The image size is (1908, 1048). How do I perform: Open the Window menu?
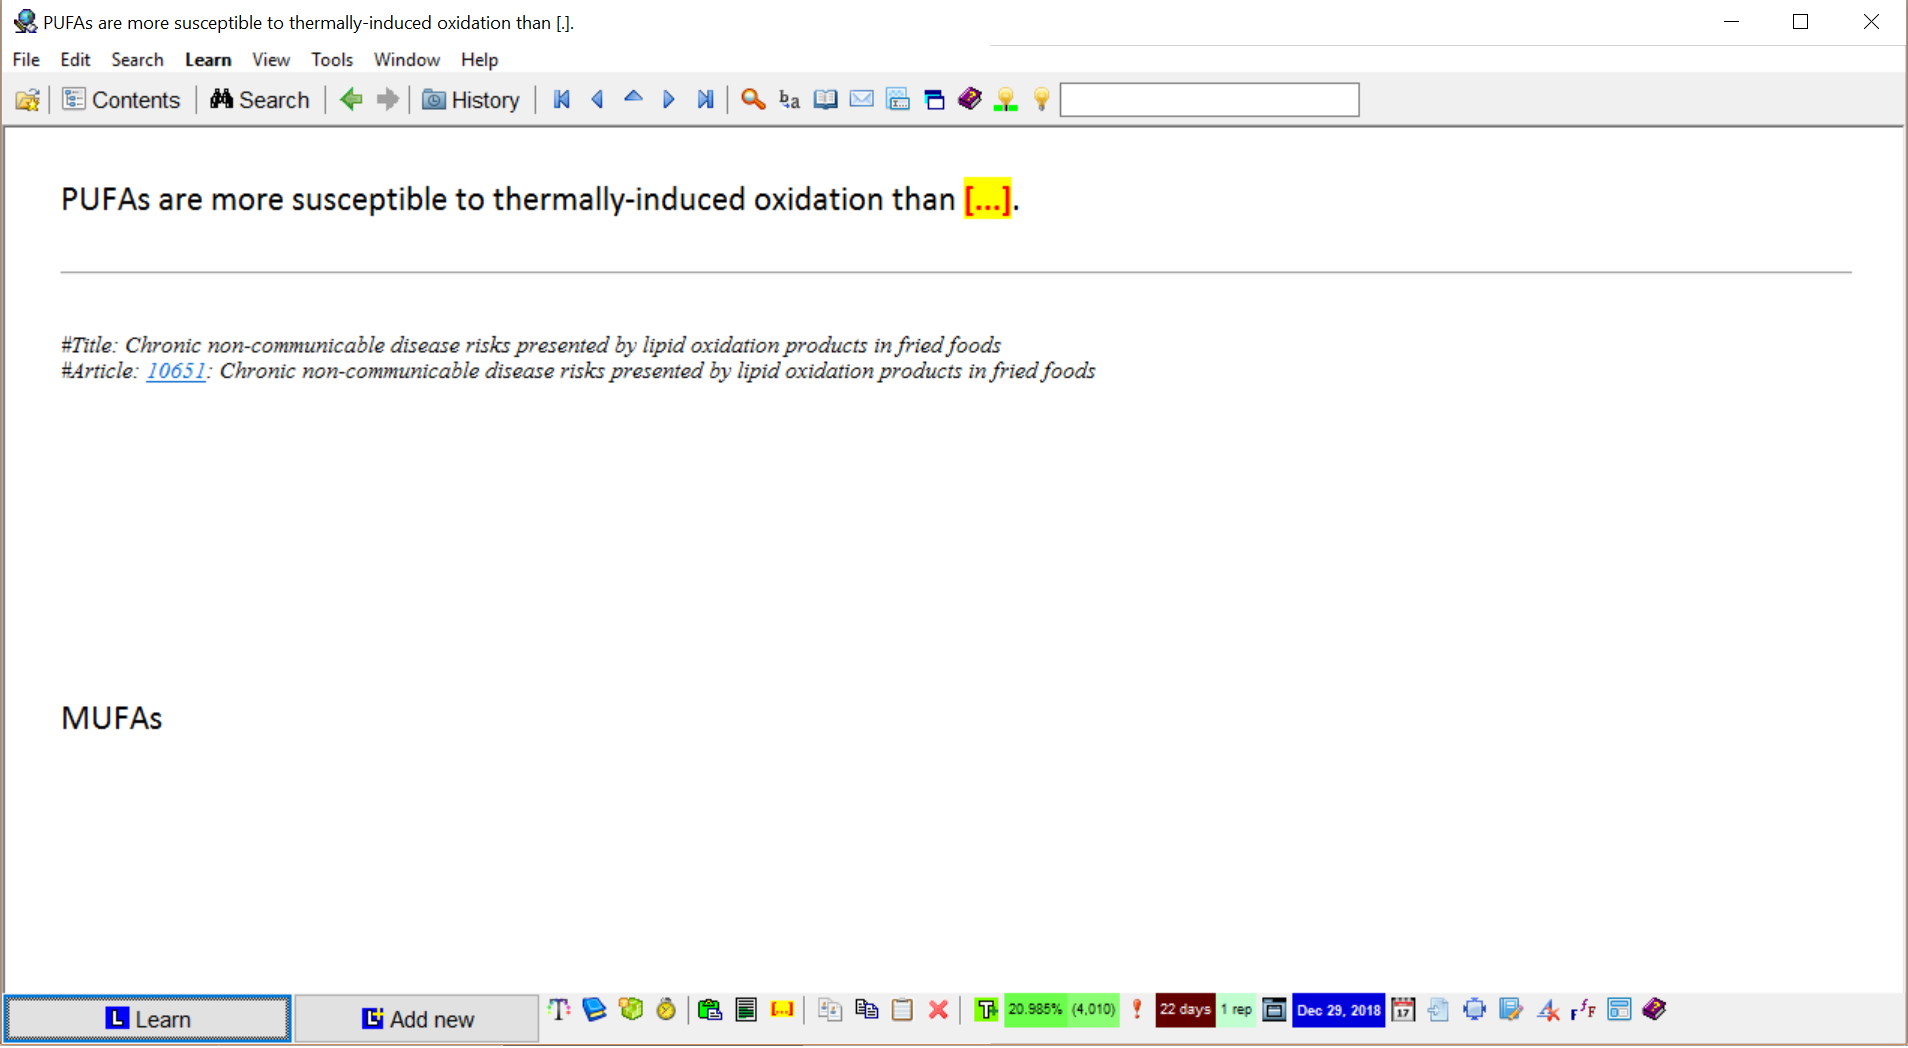tap(407, 60)
